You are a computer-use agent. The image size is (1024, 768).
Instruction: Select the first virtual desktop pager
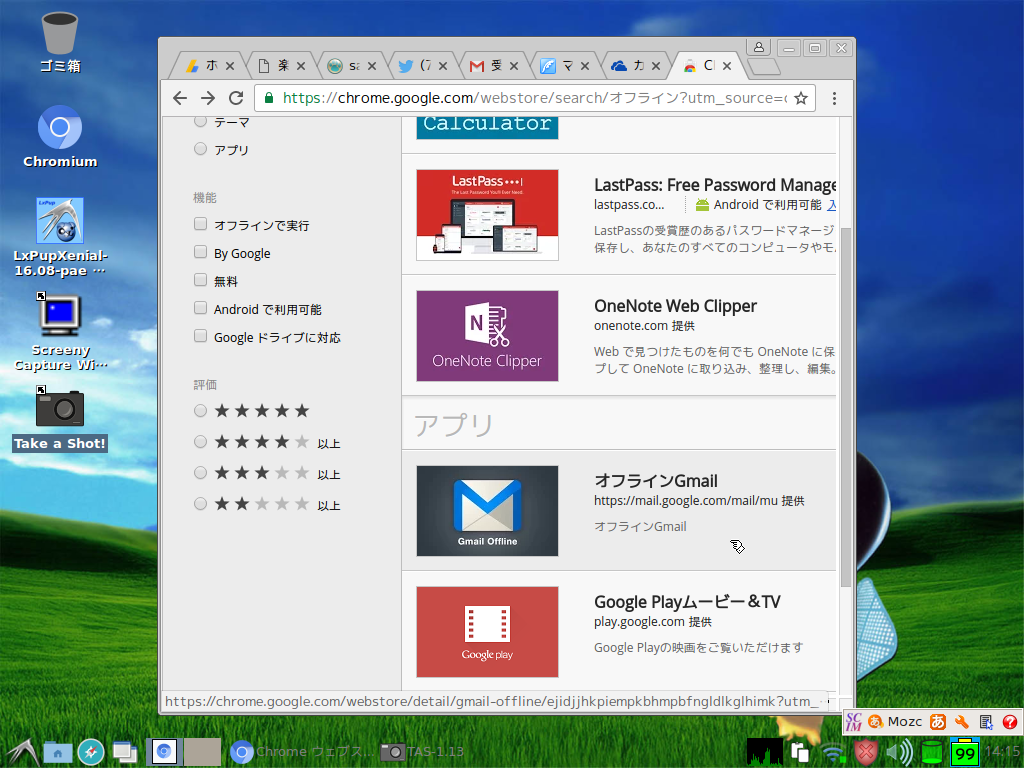(x=164, y=752)
